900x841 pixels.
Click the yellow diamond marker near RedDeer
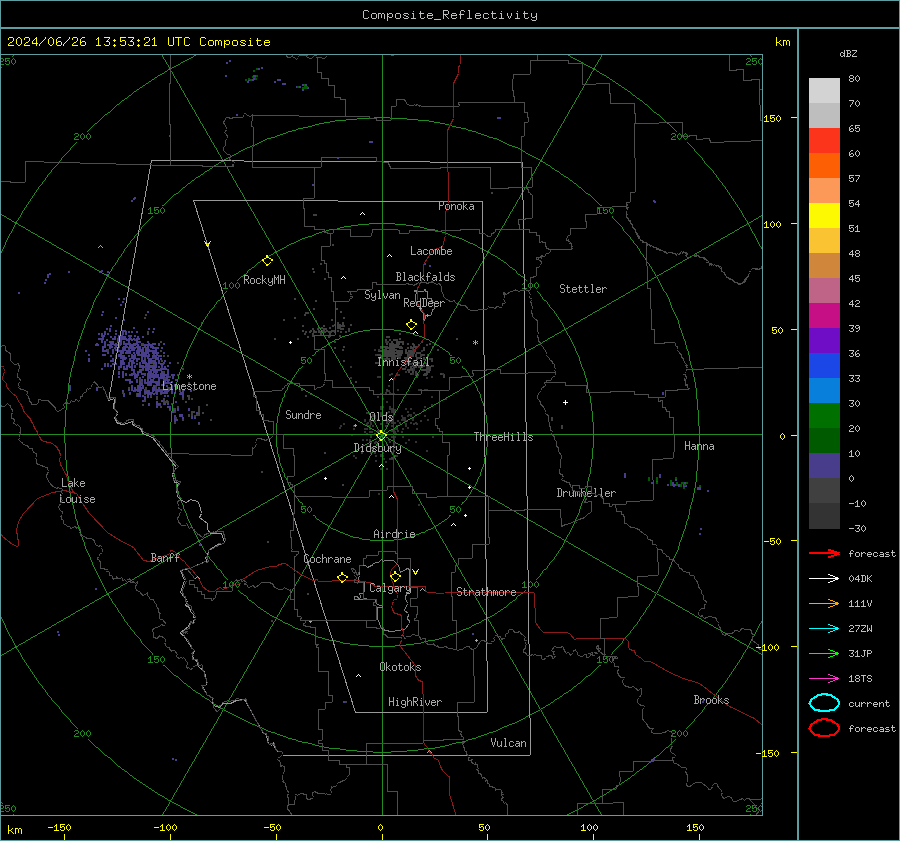[x=411, y=325]
